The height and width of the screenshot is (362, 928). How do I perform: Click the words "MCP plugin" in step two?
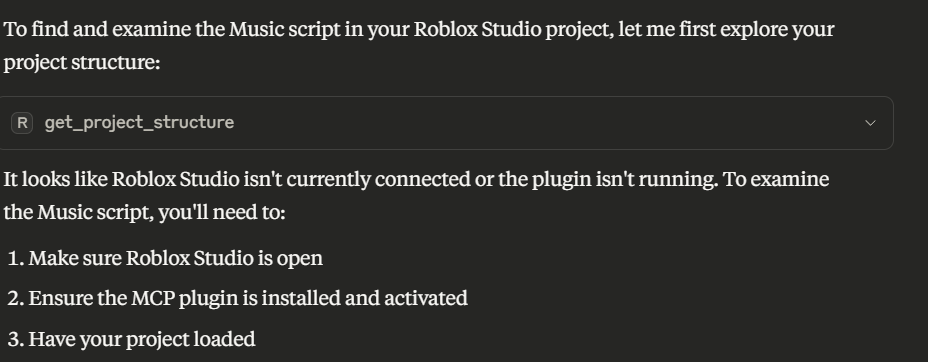[194, 298]
